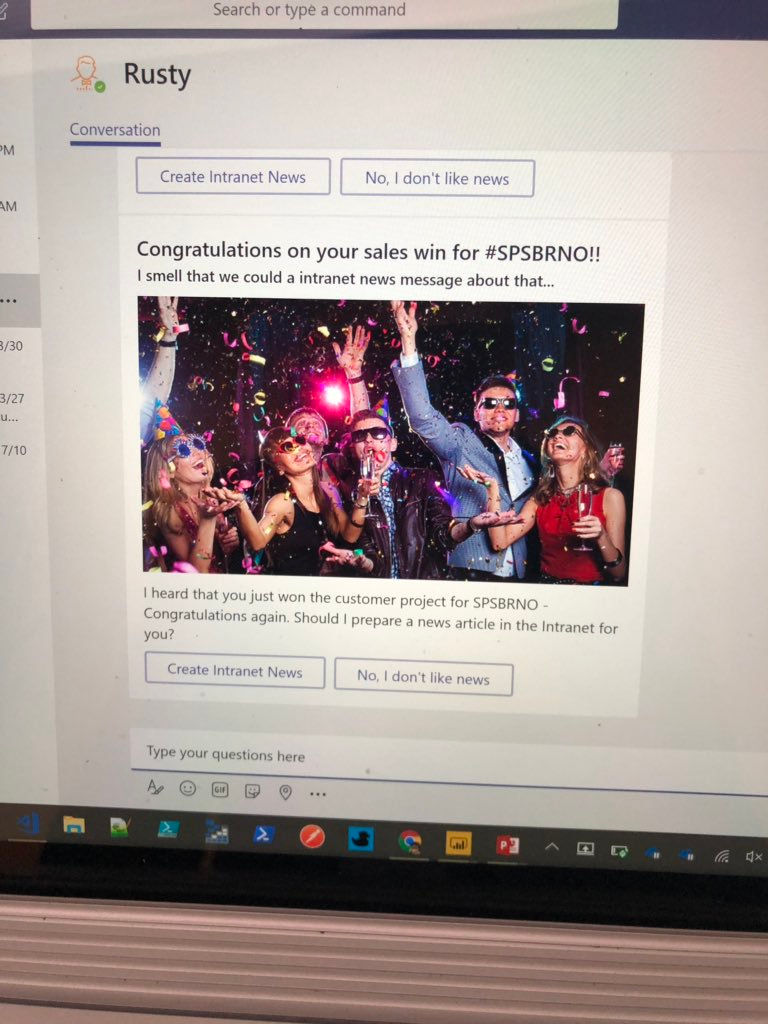Click upper Create Intranet News button
Image resolution: width=768 pixels, height=1024 pixels.
pos(233,176)
